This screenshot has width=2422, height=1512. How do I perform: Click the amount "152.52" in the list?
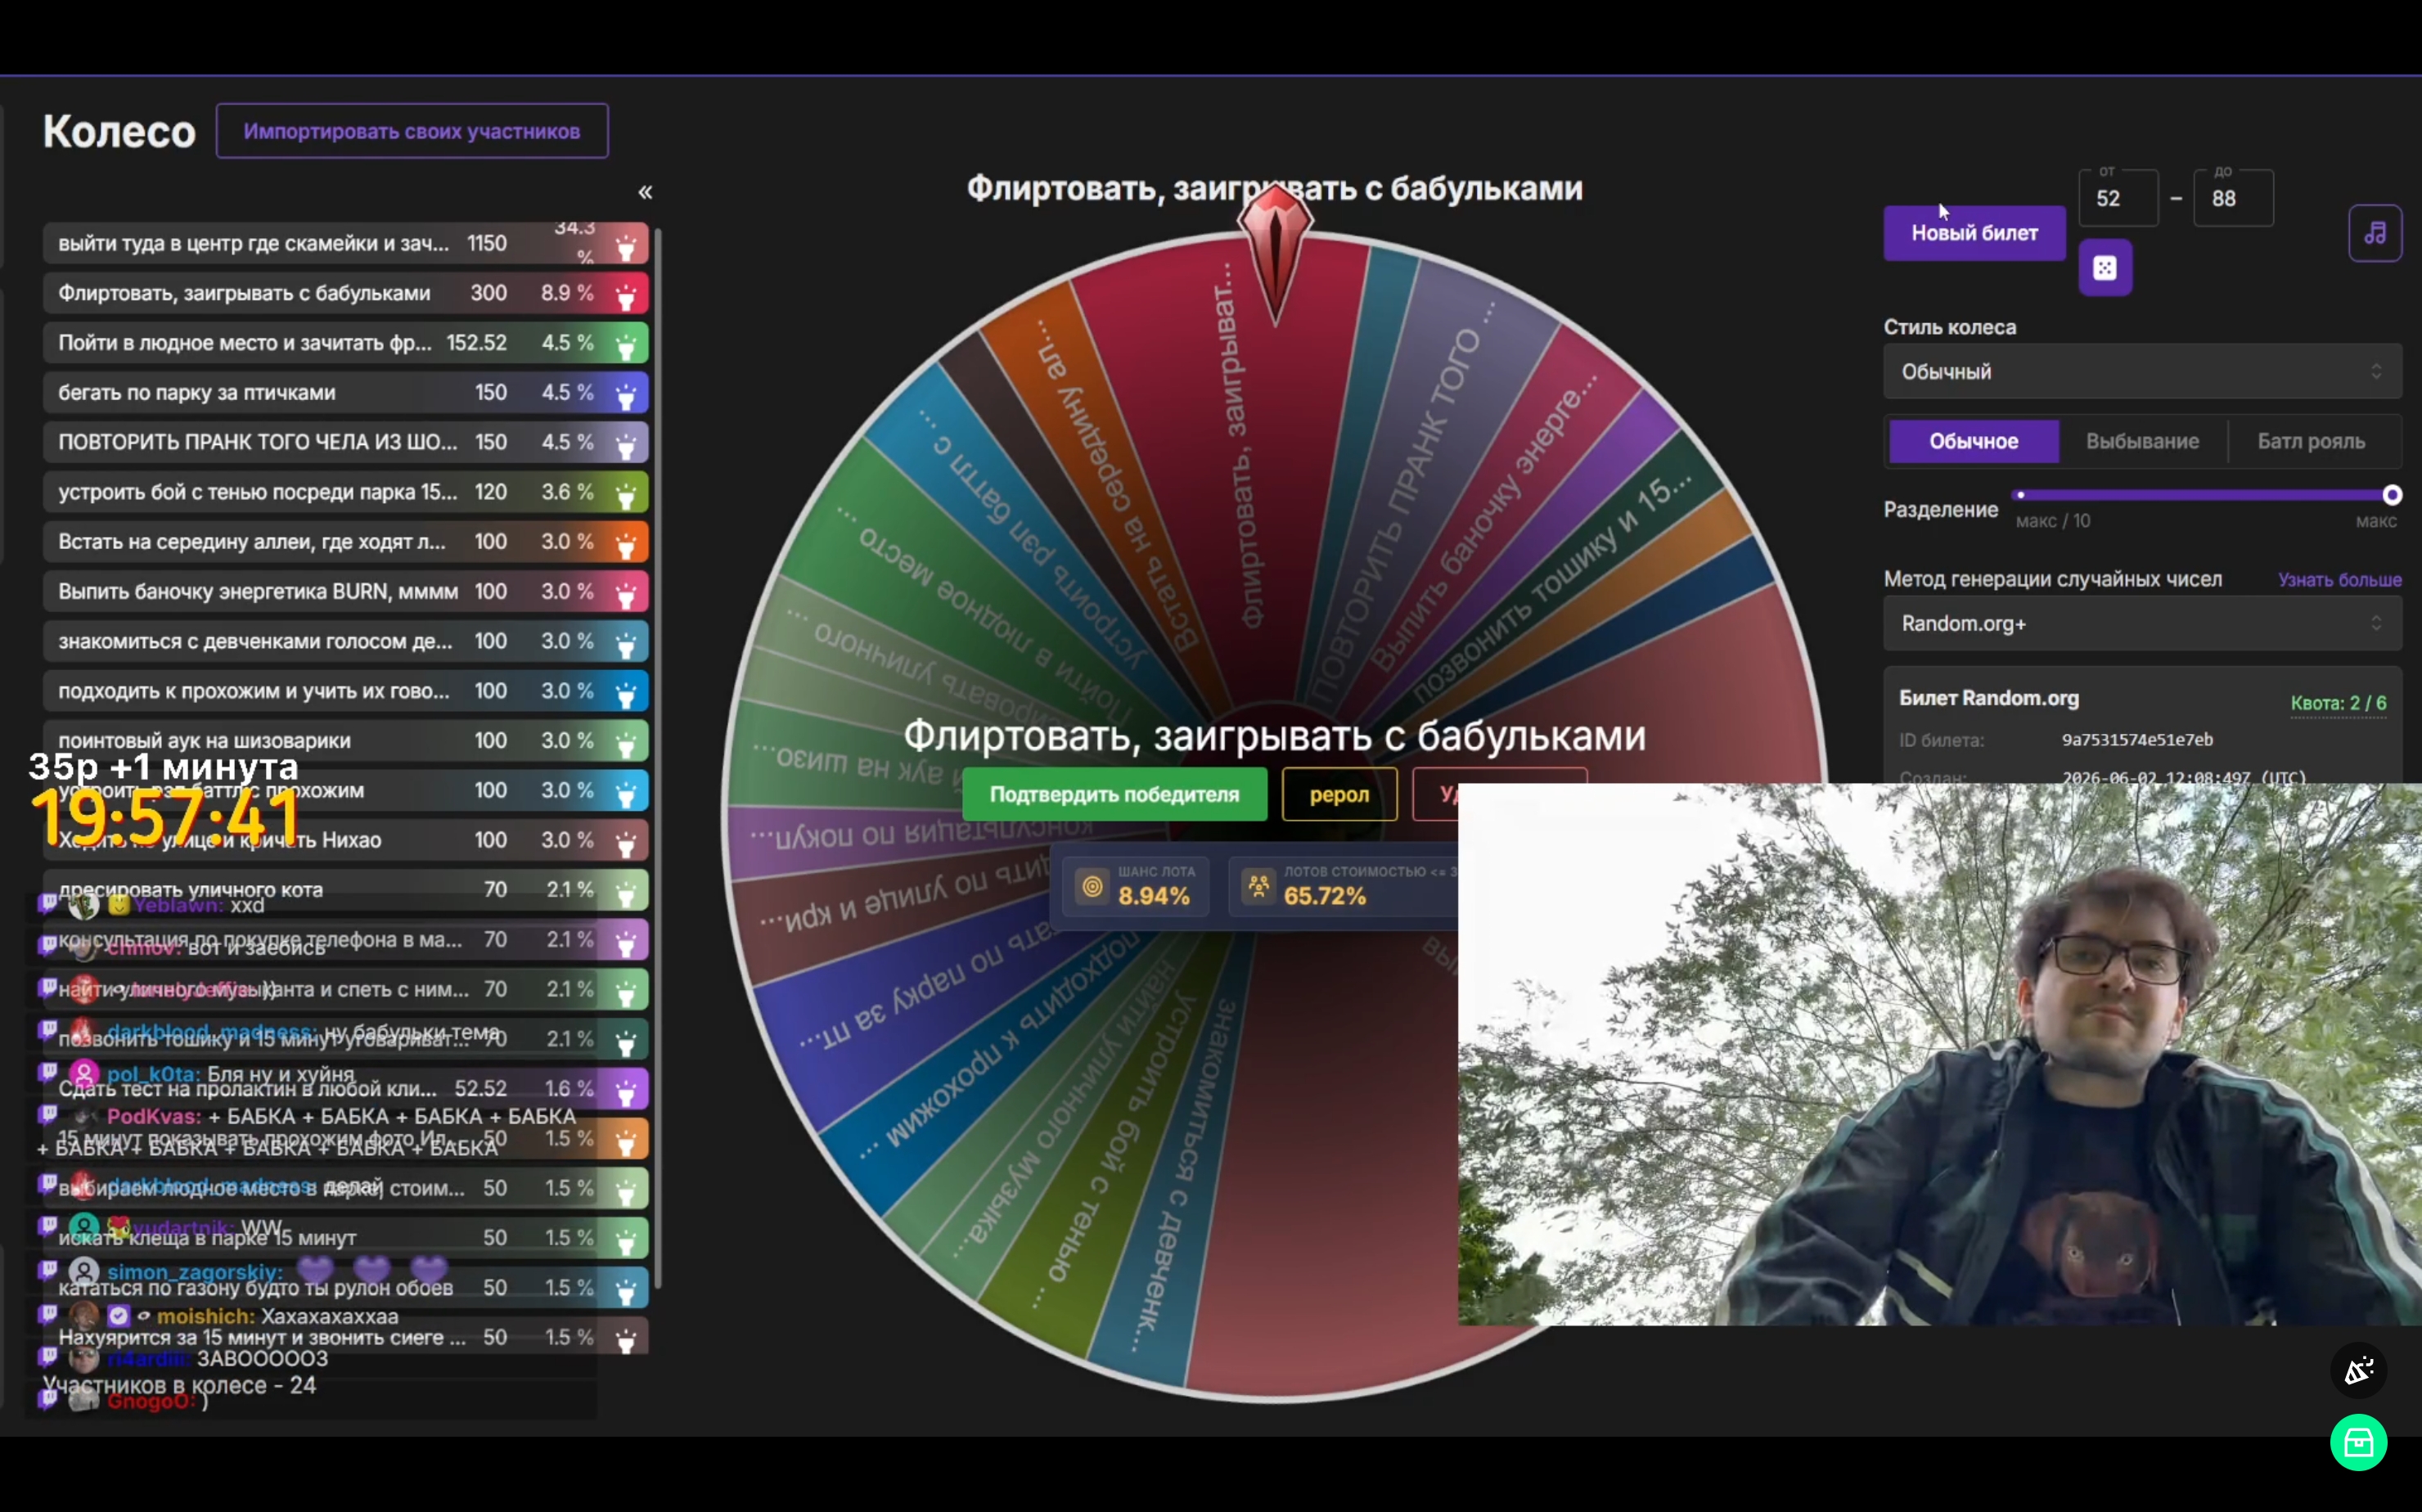476,342
